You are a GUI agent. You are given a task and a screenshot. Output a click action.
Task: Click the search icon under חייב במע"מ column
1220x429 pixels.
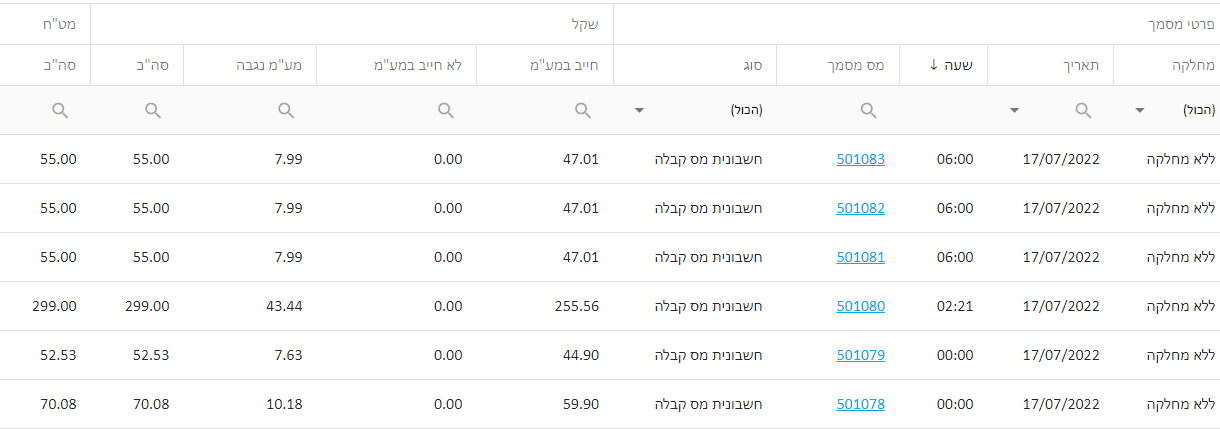[x=583, y=110]
